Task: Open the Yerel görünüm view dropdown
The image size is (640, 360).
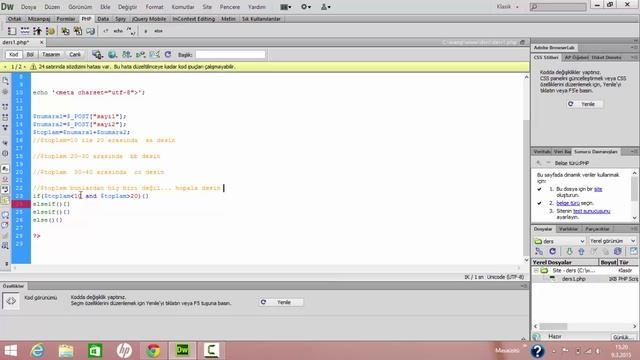Action: click(x=612, y=241)
